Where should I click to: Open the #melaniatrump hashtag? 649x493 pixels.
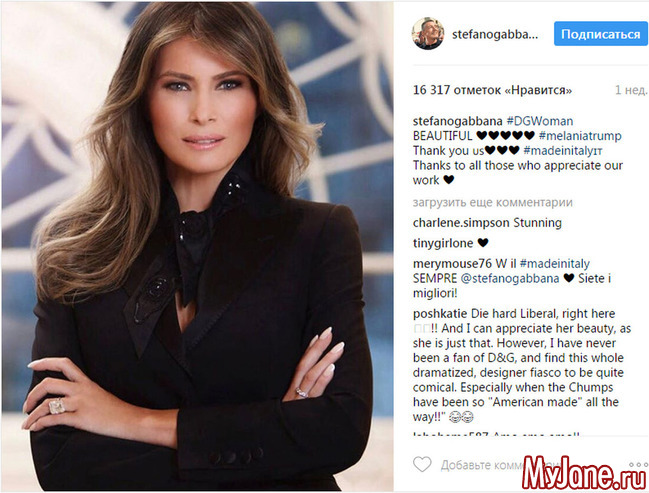pos(580,136)
